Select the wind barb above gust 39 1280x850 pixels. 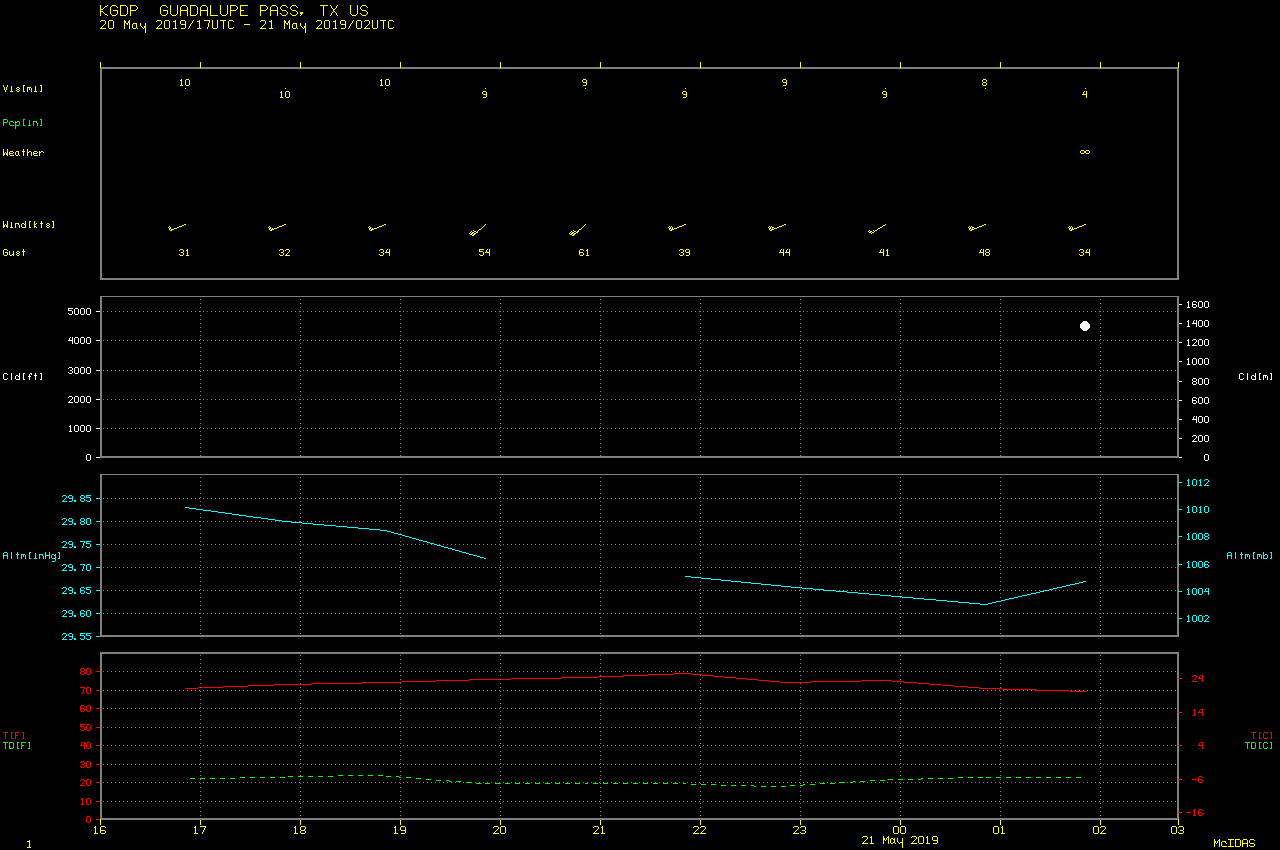pos(677,228)
